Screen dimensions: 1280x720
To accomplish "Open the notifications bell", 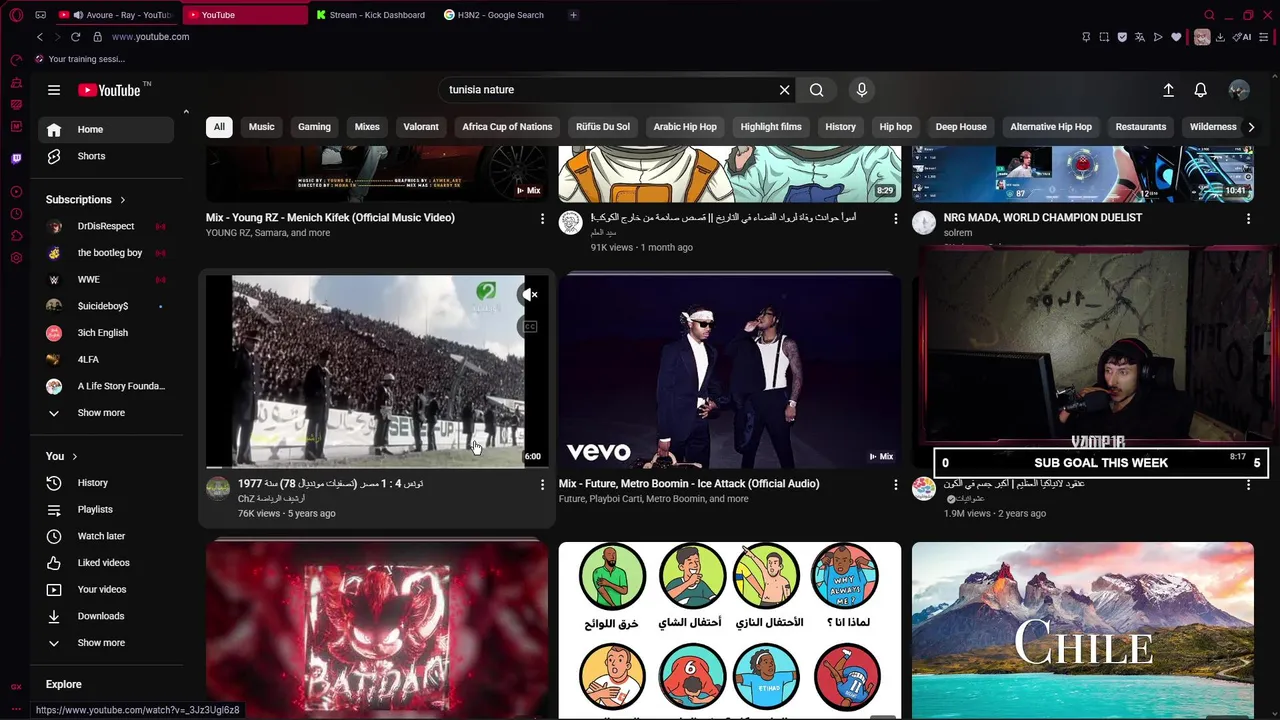I will 1201,90.
